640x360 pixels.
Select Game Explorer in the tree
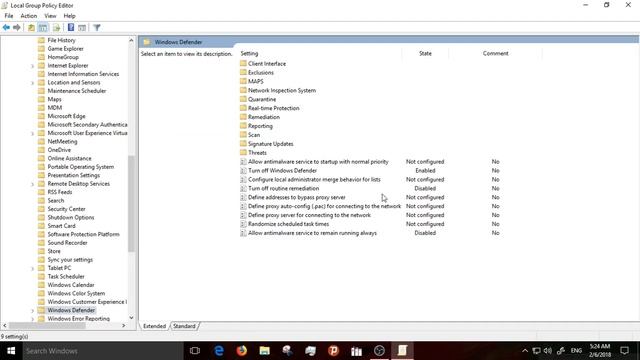pos(65,49)
